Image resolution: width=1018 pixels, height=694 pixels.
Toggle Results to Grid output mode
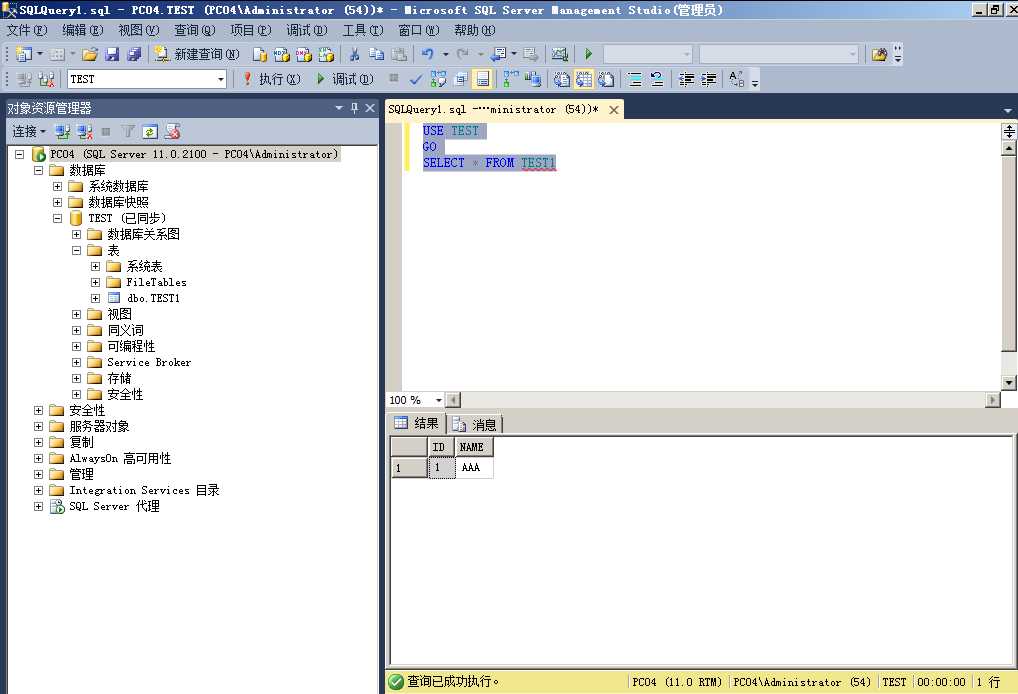pos(584,79)
